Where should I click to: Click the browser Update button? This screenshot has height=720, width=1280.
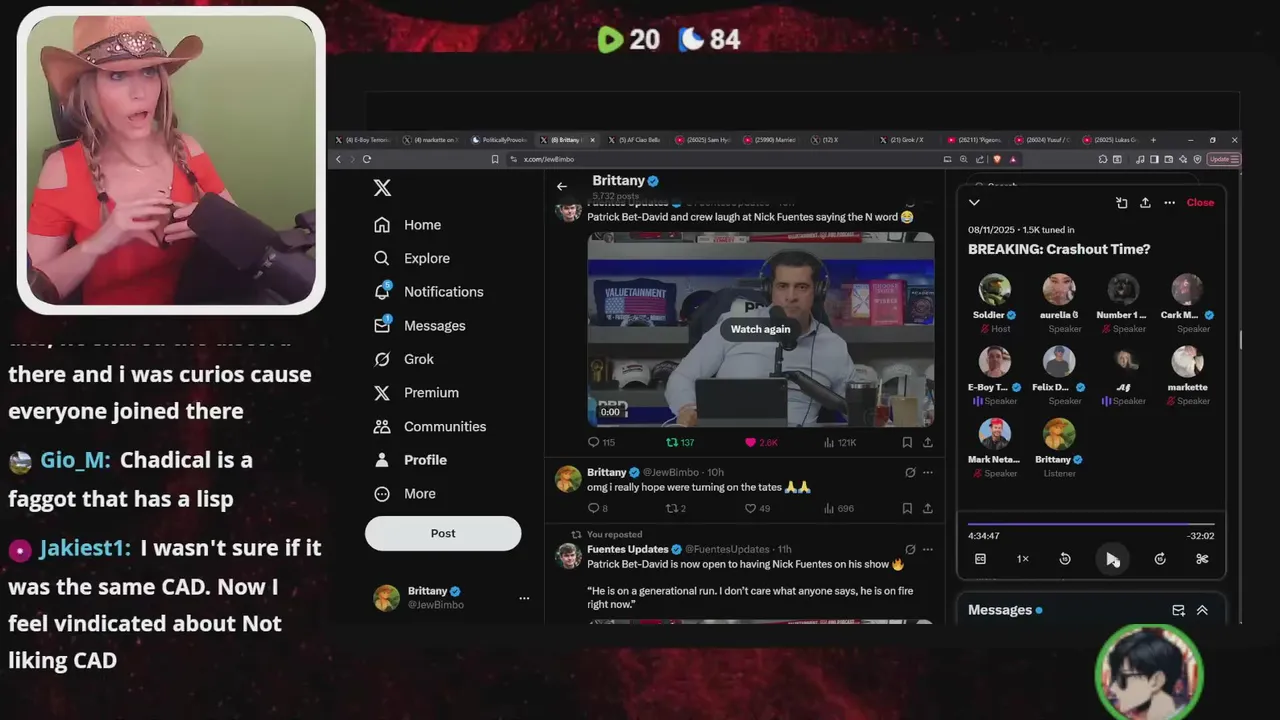click(1224, 159)
